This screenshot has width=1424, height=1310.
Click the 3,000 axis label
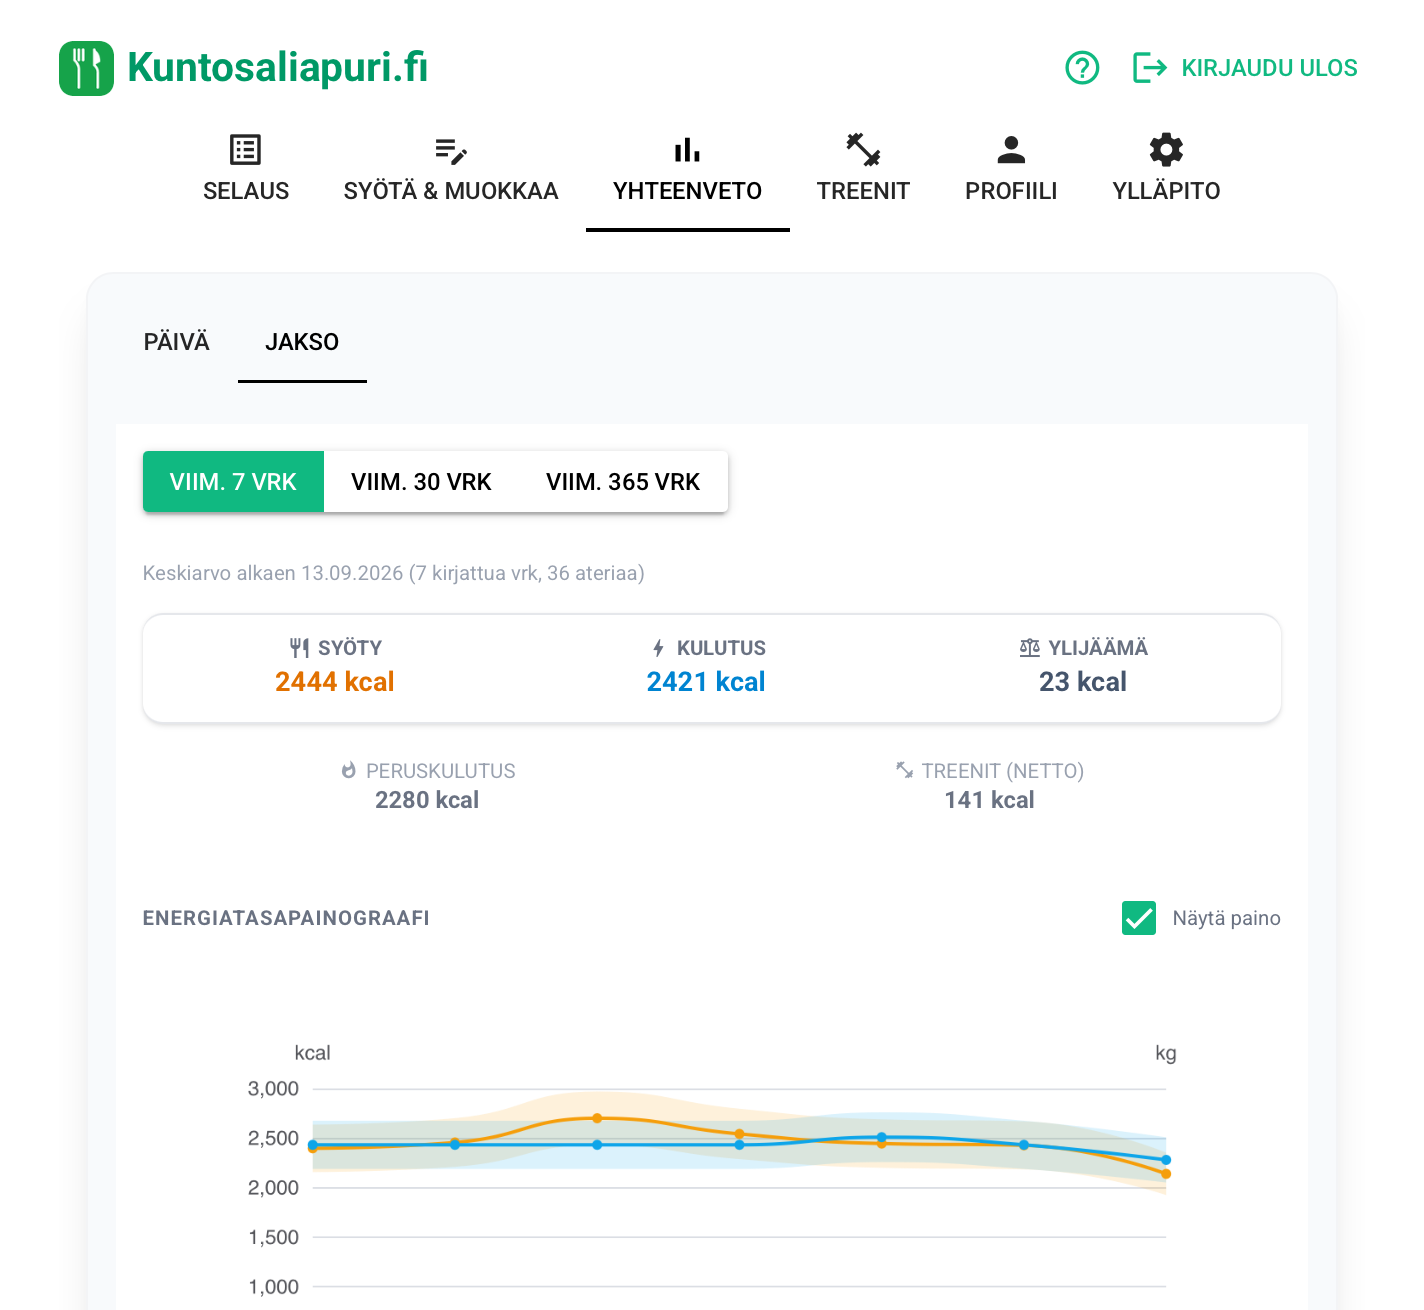[273, 1089]
